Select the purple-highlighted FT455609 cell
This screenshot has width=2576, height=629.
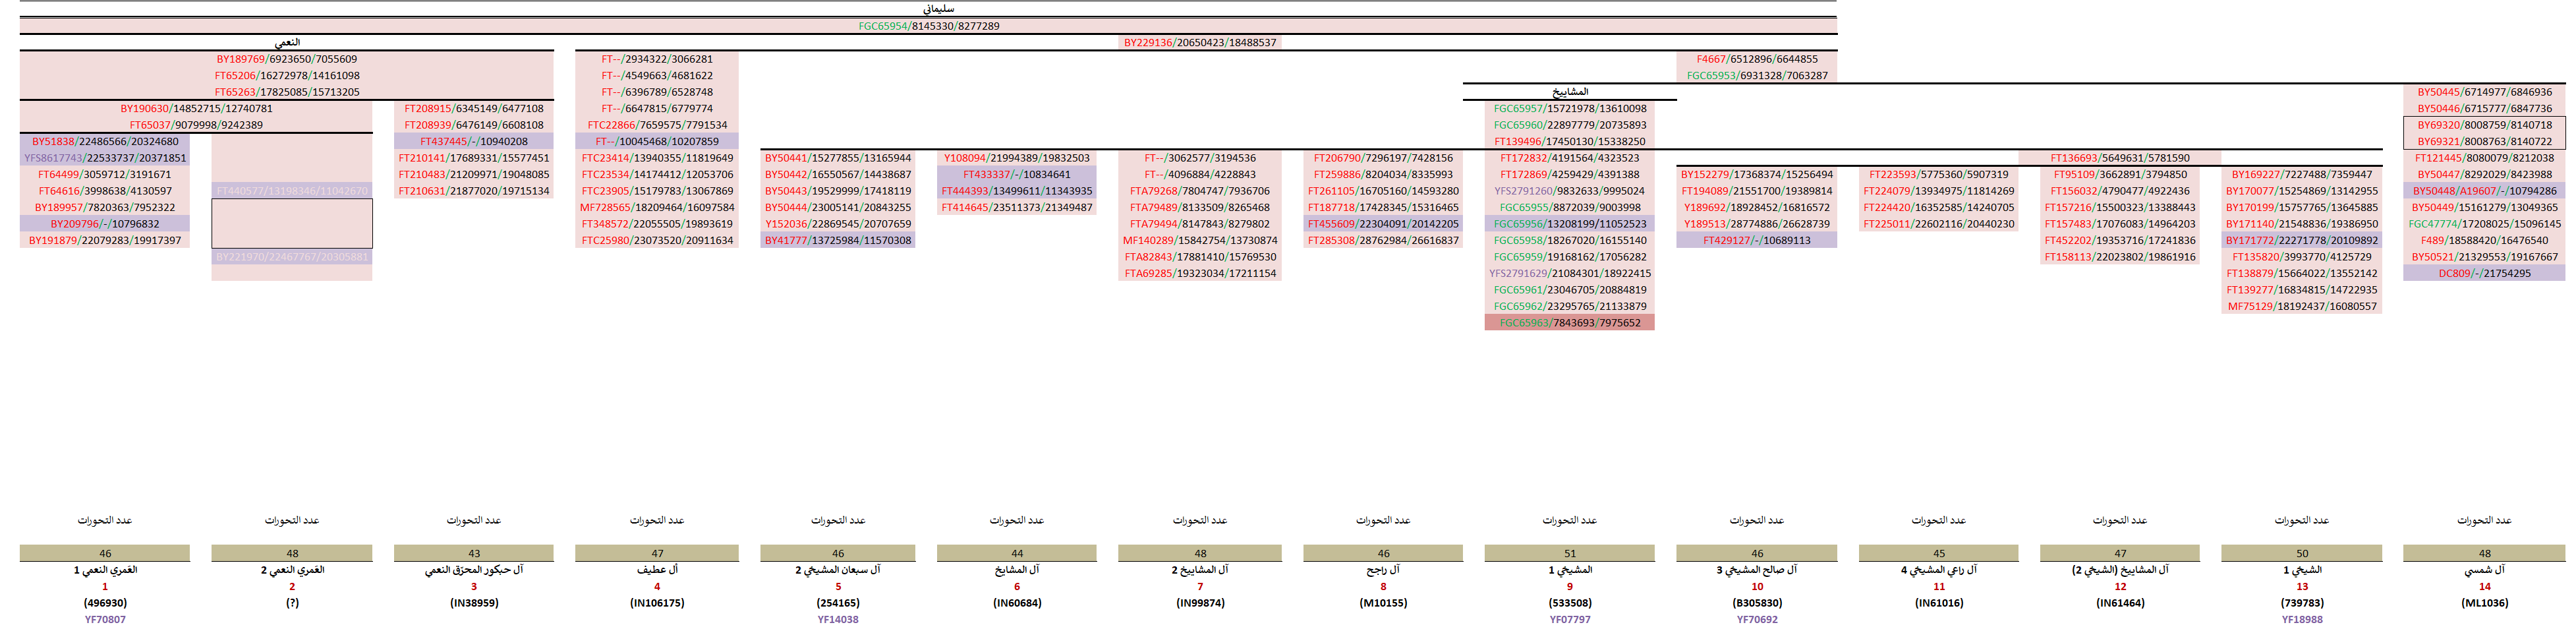[1382, 224]
